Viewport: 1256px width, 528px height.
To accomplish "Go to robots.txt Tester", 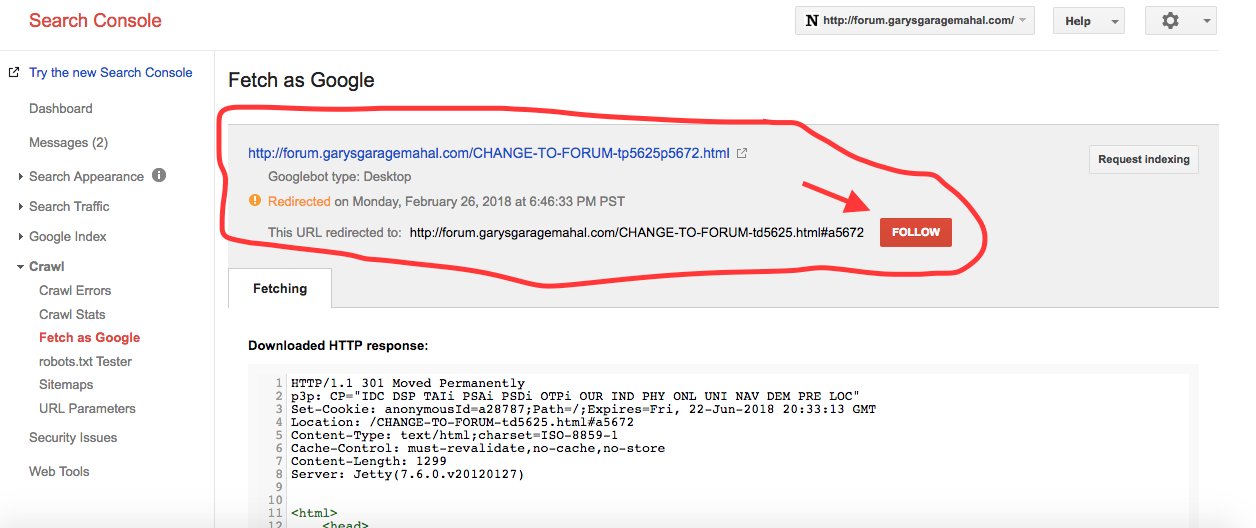I will pyautogui.click(x=85, y=362).
